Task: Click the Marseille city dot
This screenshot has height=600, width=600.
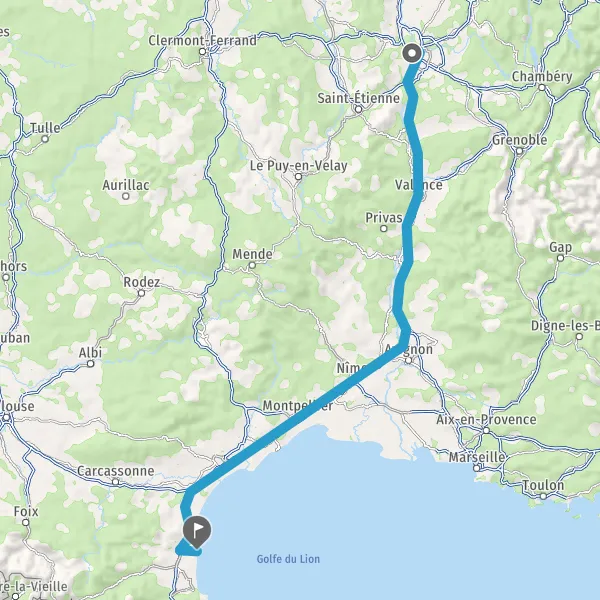Action: point(476,468)
